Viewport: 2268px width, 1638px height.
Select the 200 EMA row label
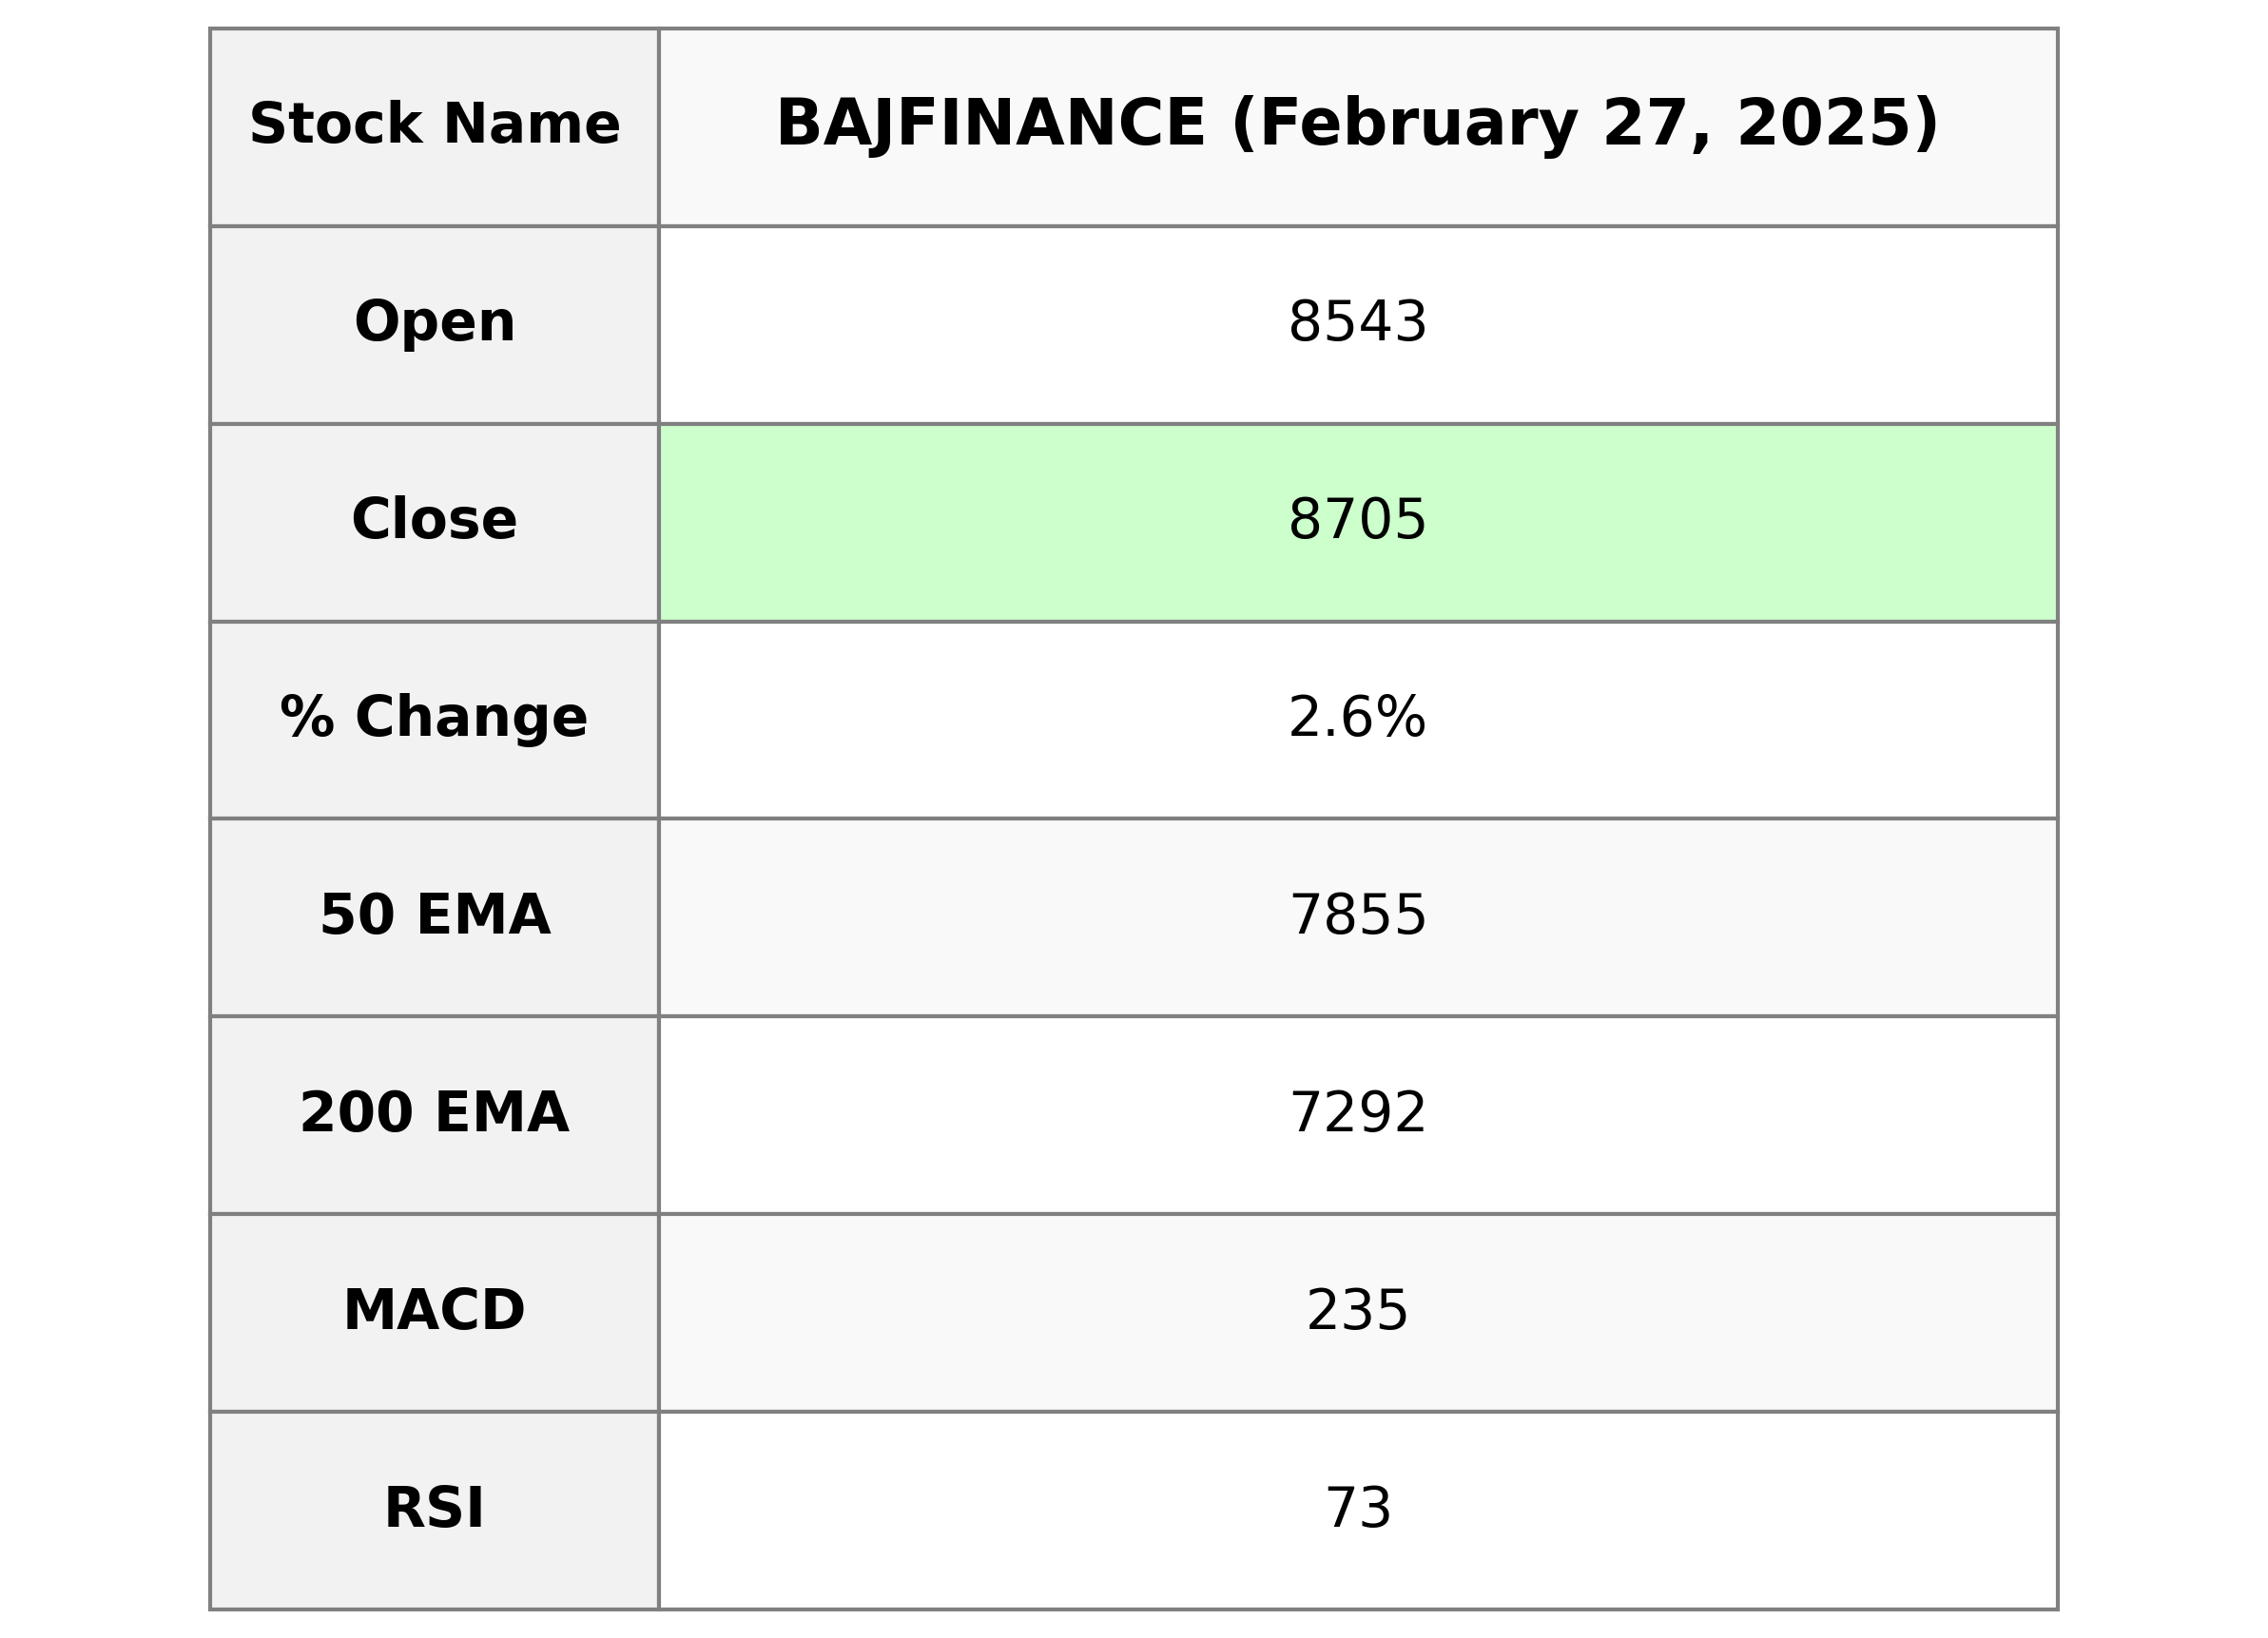tap(434, 1113)
